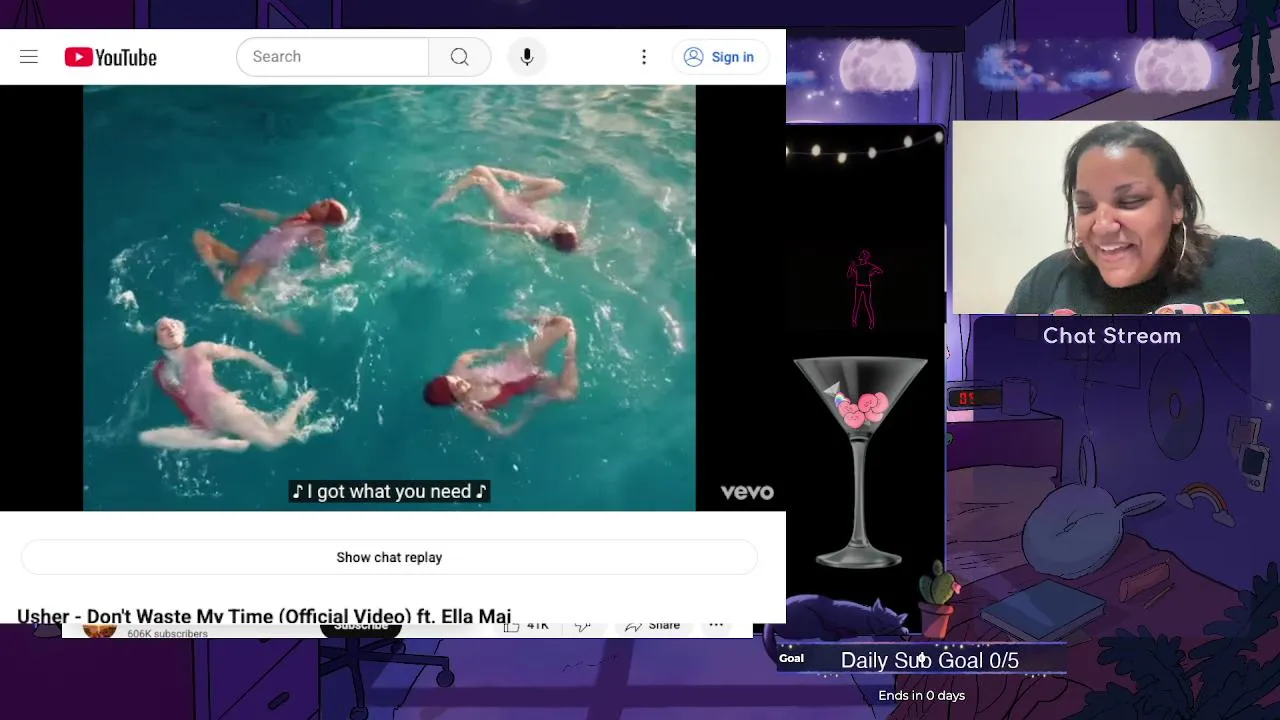Open the YouTube hamburger guide menu
Viewport: 1280px width, 720px height.
pos(29,57)
